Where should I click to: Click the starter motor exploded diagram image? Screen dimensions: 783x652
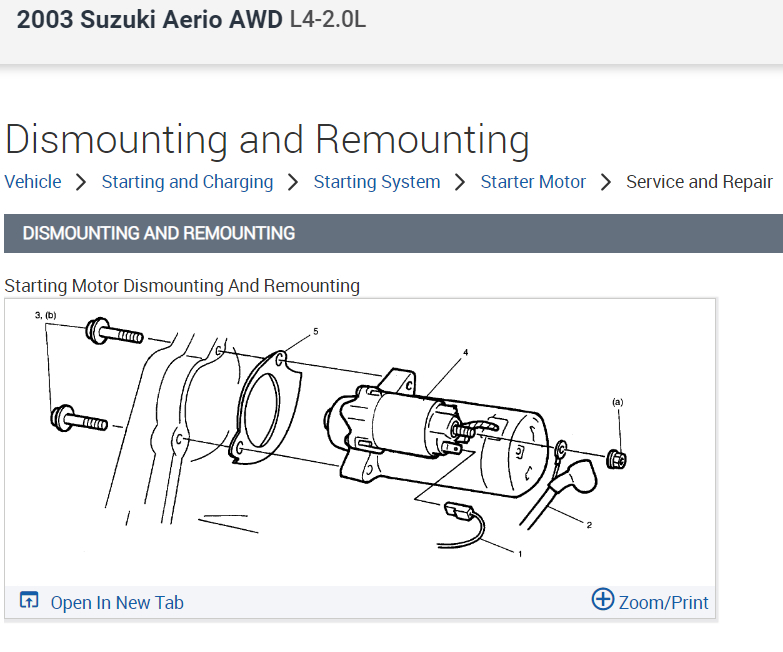pyautogui.click(x=360, y=440)
